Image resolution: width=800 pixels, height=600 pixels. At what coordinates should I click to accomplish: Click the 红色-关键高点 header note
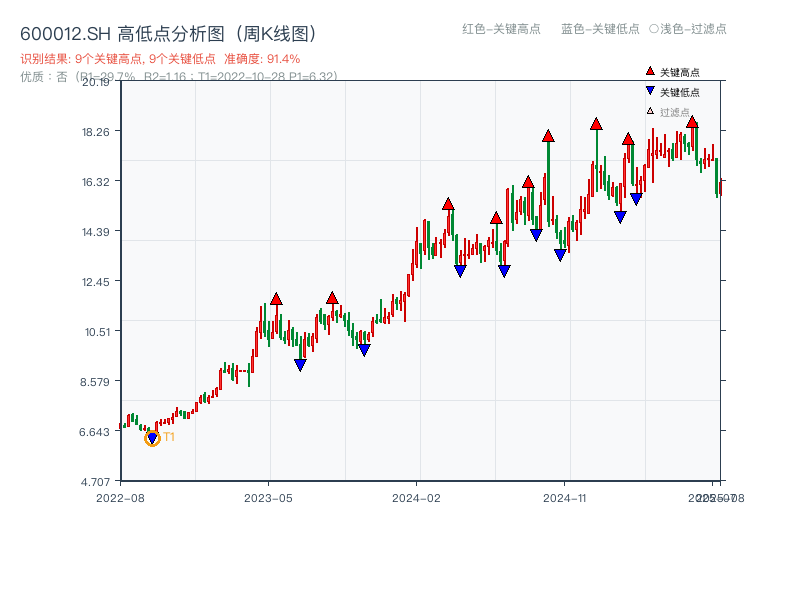(501, 29)
